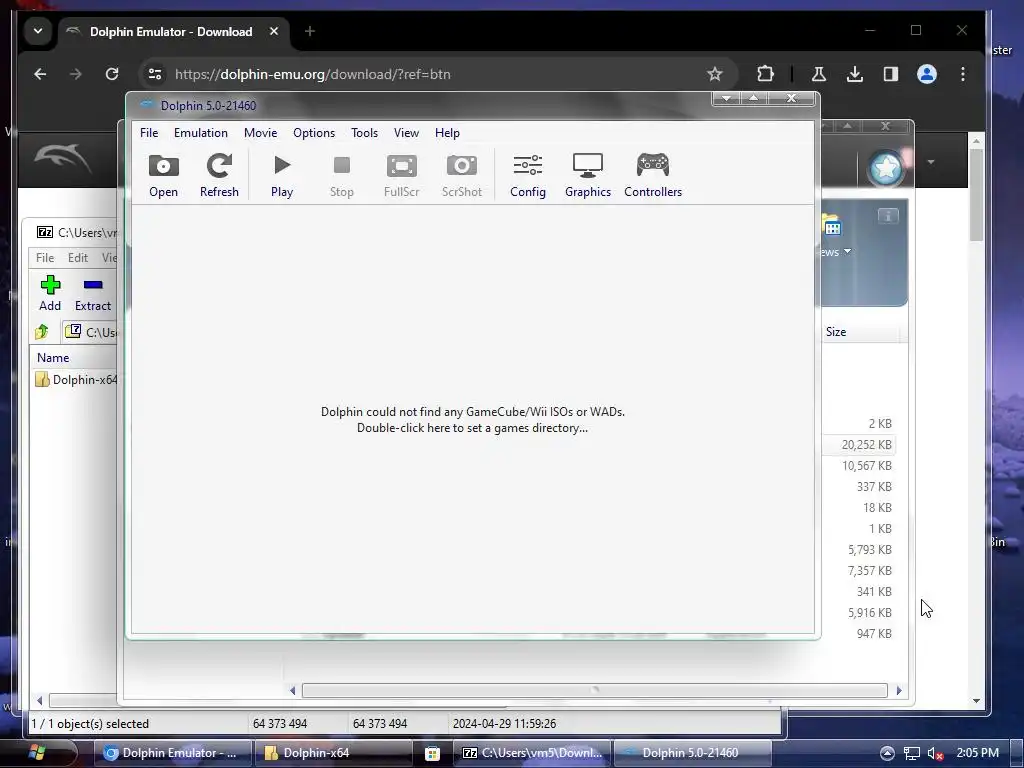The width and height of the screenshot is (1024, 768).
Task: Click the 2:05 PM clock
Action: tap(978, 753)
